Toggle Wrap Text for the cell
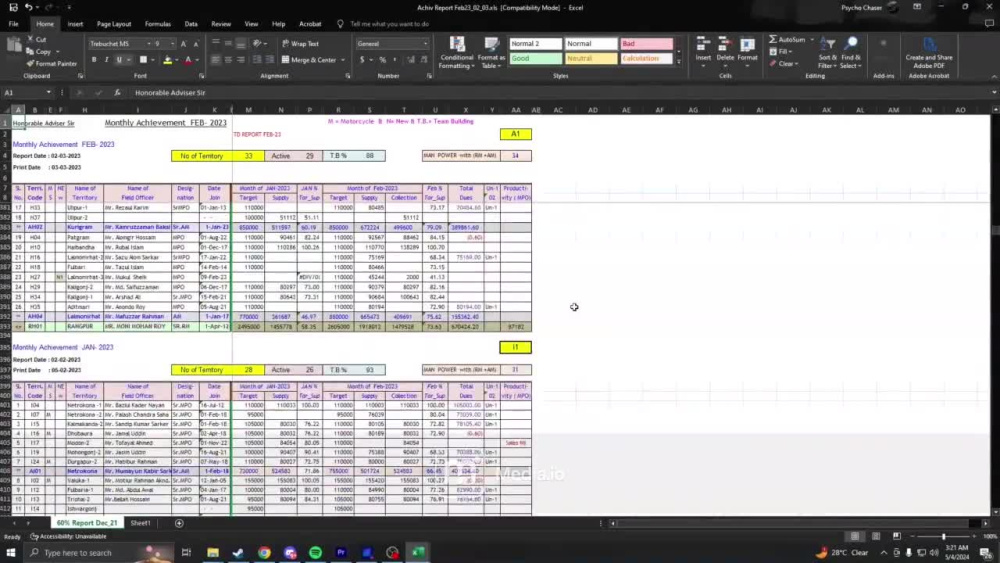 pos(300,44)
